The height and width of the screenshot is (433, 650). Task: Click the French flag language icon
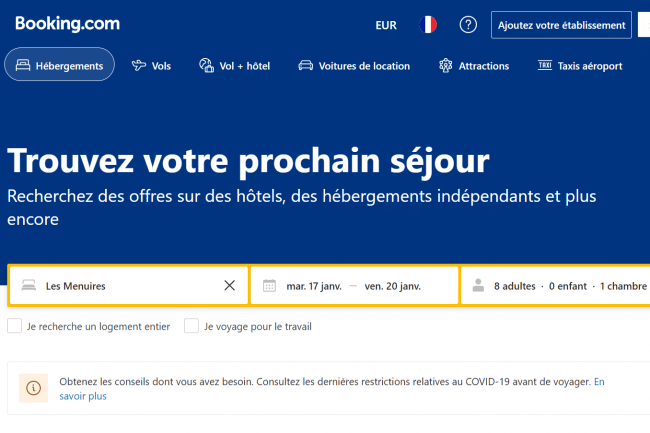[x=428, y=25]
